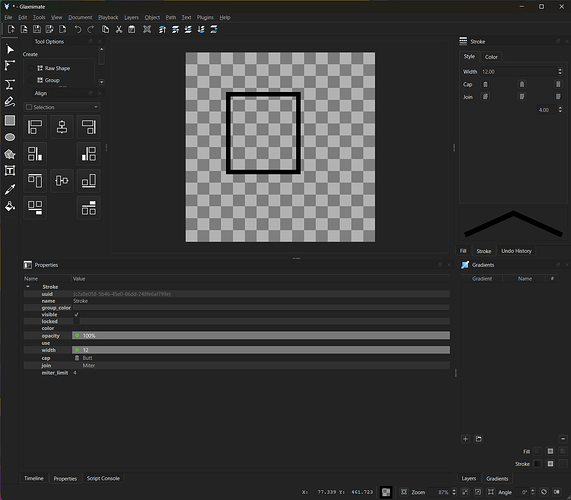Open the Selection align dropdown
The width and height of the screenshot is (571, 500).
click(x=62, y=107)
